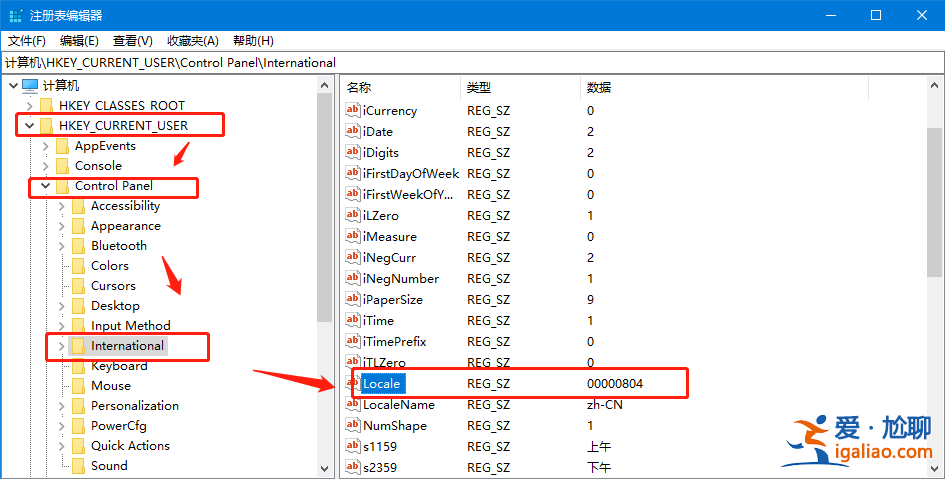This screenshot has height=479, width=945.
Task: Select the HKEY_CLASSES_ROOT folder icon
Action: [46, 106]
